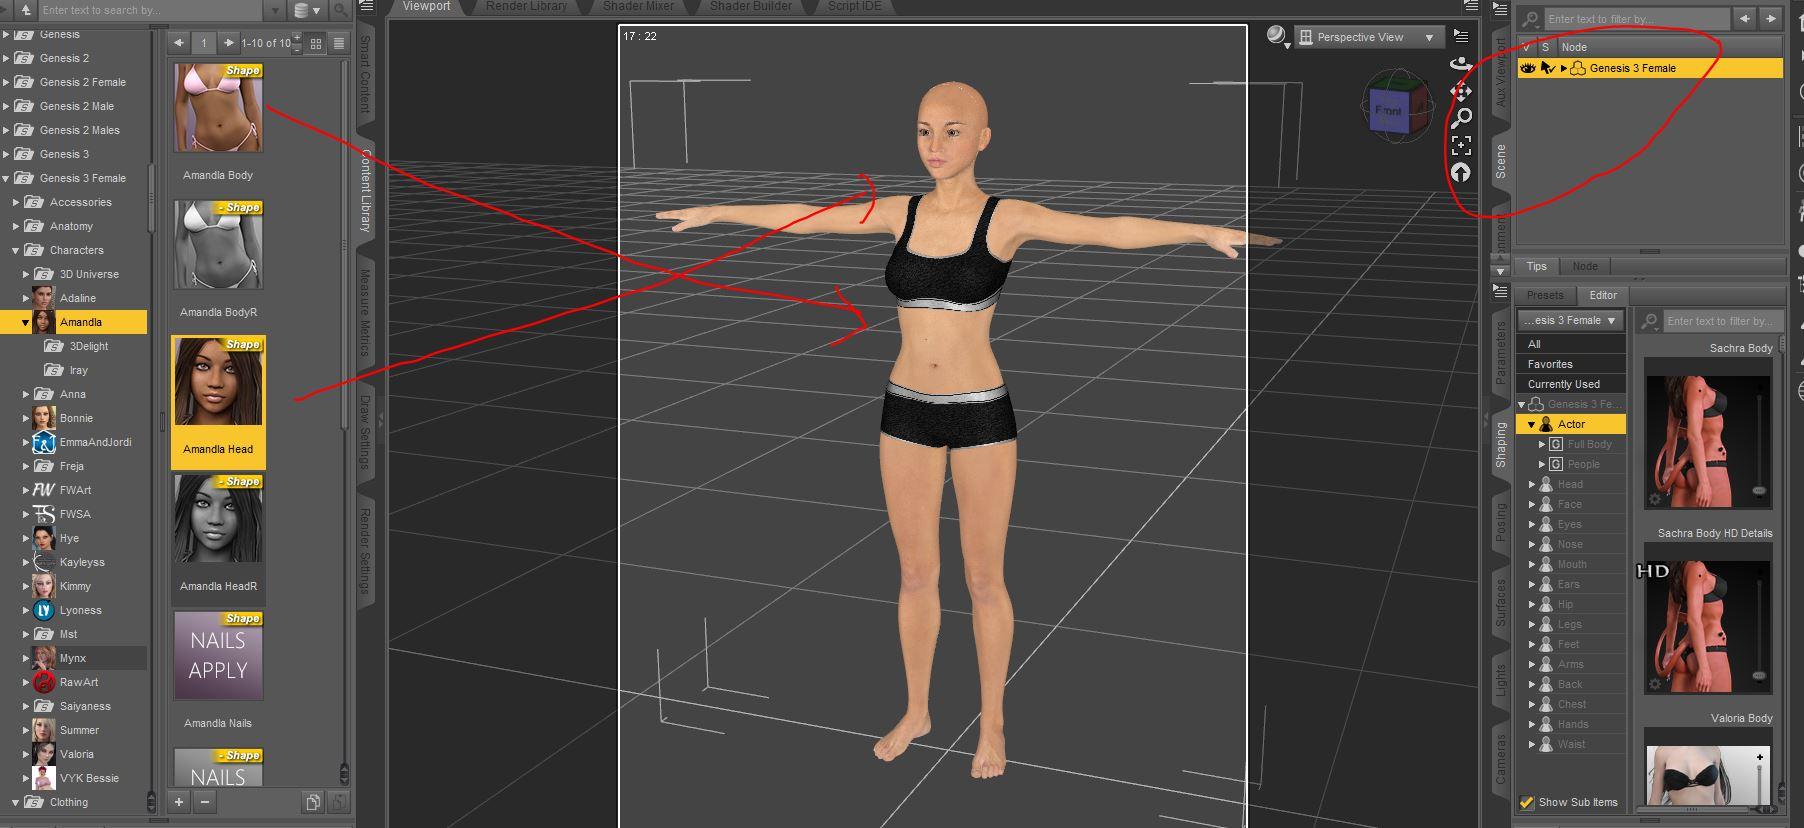Click the reset camera view icon
The width and height of the screenshot is (1804, 828).
pos(1461,173)
